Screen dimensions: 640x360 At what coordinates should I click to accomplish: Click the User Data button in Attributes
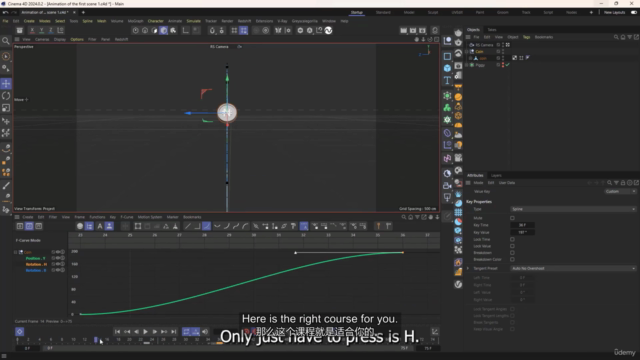pos(507,183)
